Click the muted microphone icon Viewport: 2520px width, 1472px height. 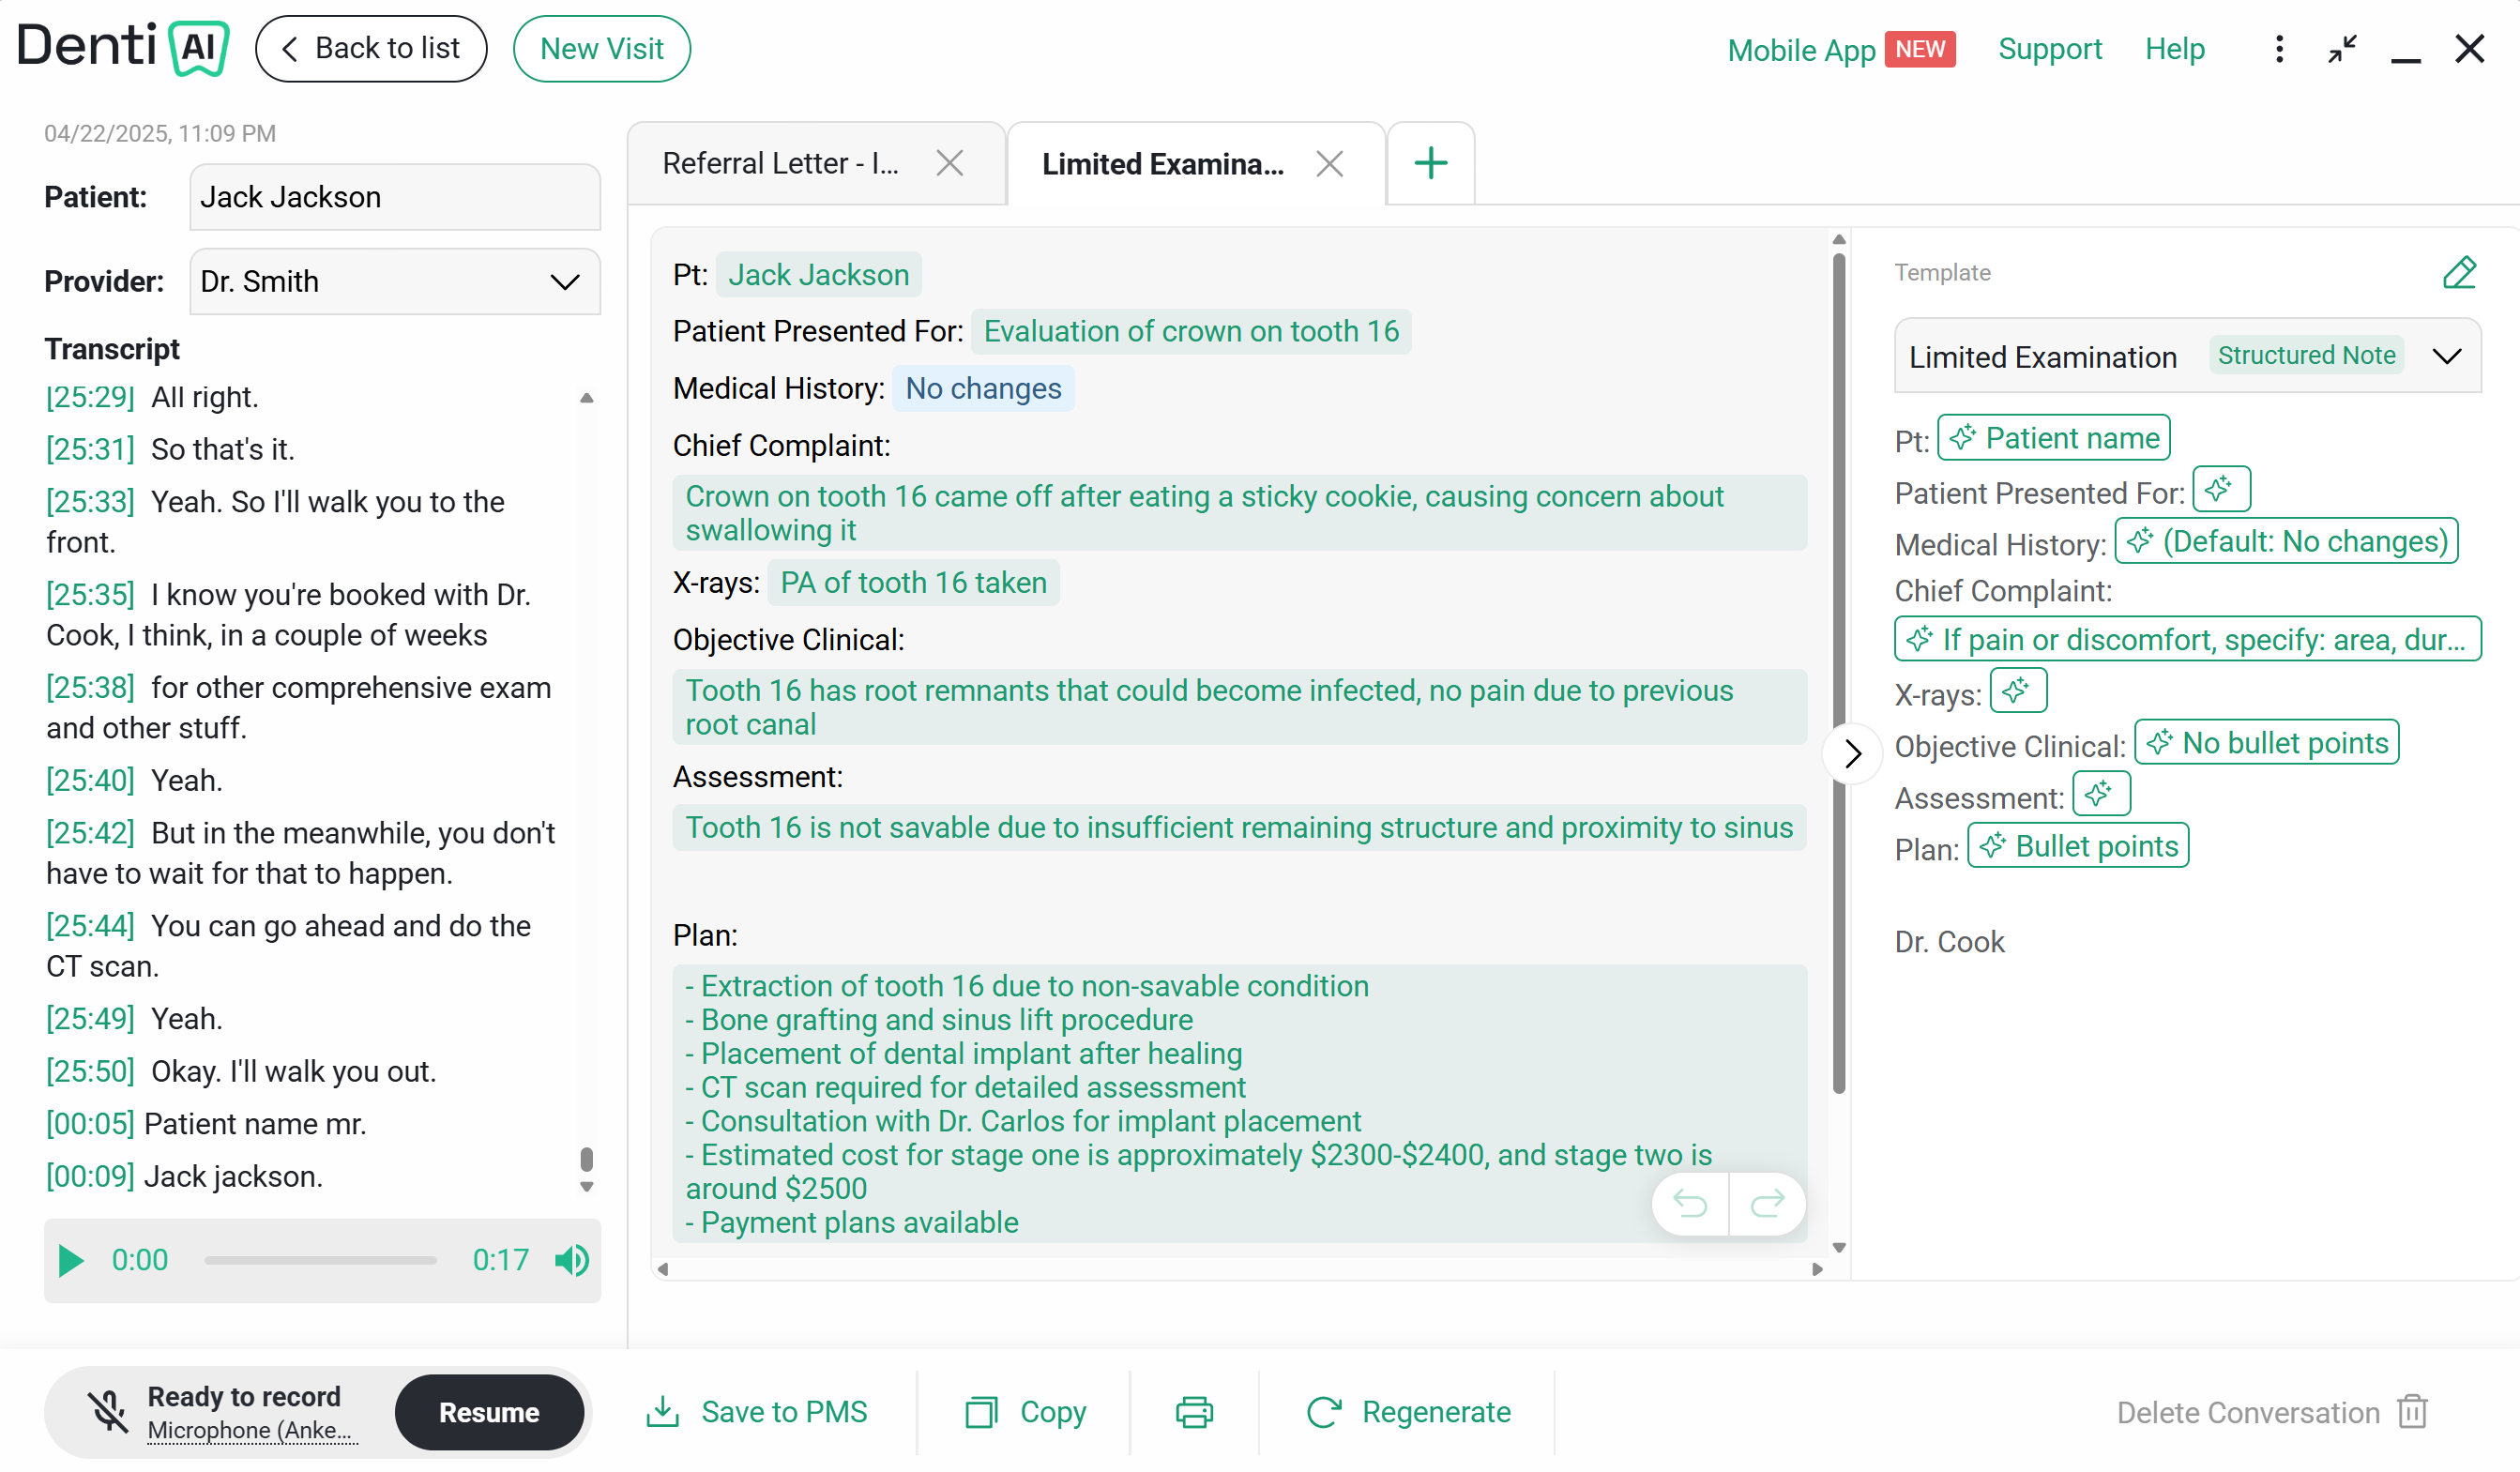coord(107,1411)
